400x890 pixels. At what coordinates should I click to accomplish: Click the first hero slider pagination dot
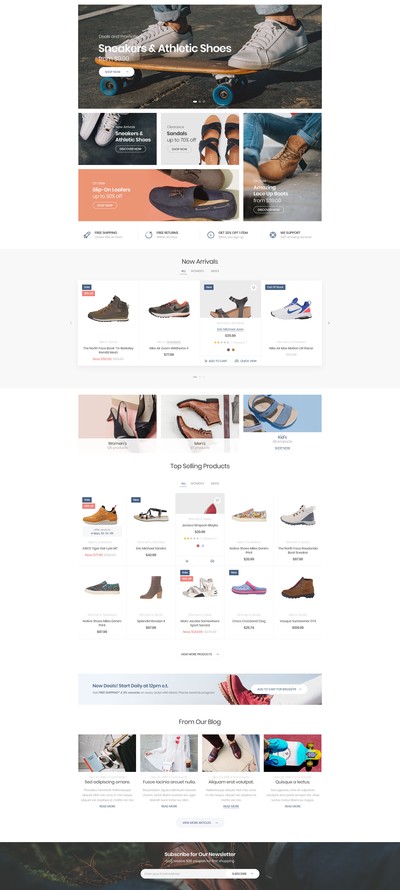point(195,102)
